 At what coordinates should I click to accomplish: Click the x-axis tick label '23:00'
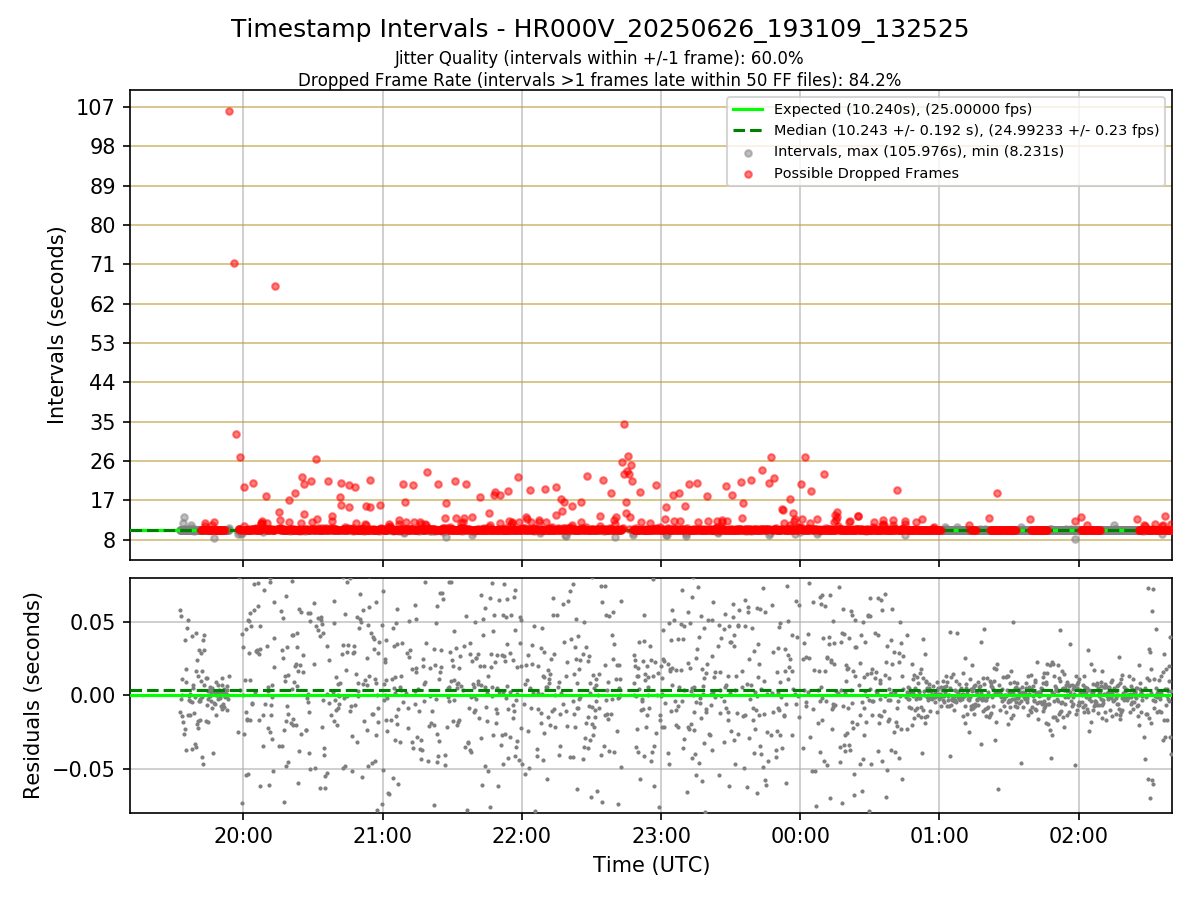tap(661, 835)
